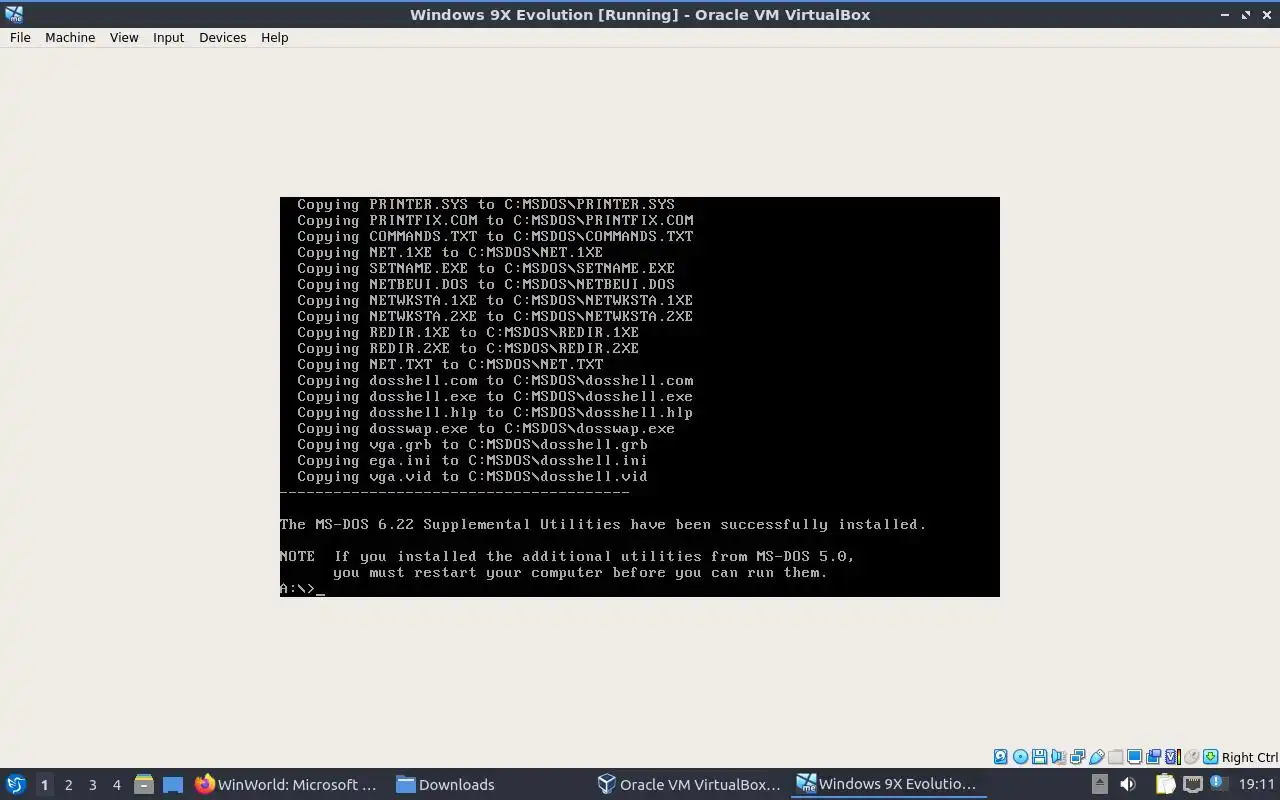Click the hard disk activity status icon

click(x=1001, y=757)
